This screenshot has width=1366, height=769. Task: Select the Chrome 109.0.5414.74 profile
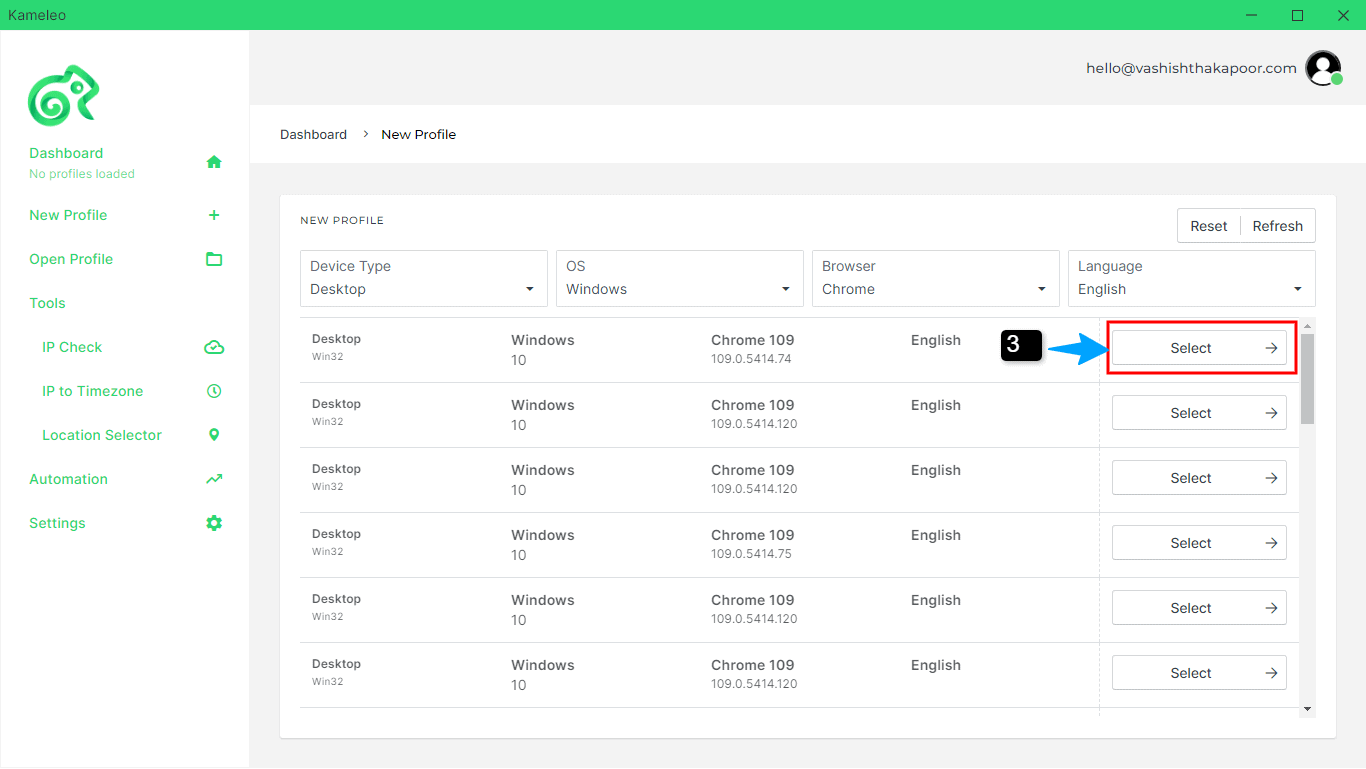point(1199,348)
